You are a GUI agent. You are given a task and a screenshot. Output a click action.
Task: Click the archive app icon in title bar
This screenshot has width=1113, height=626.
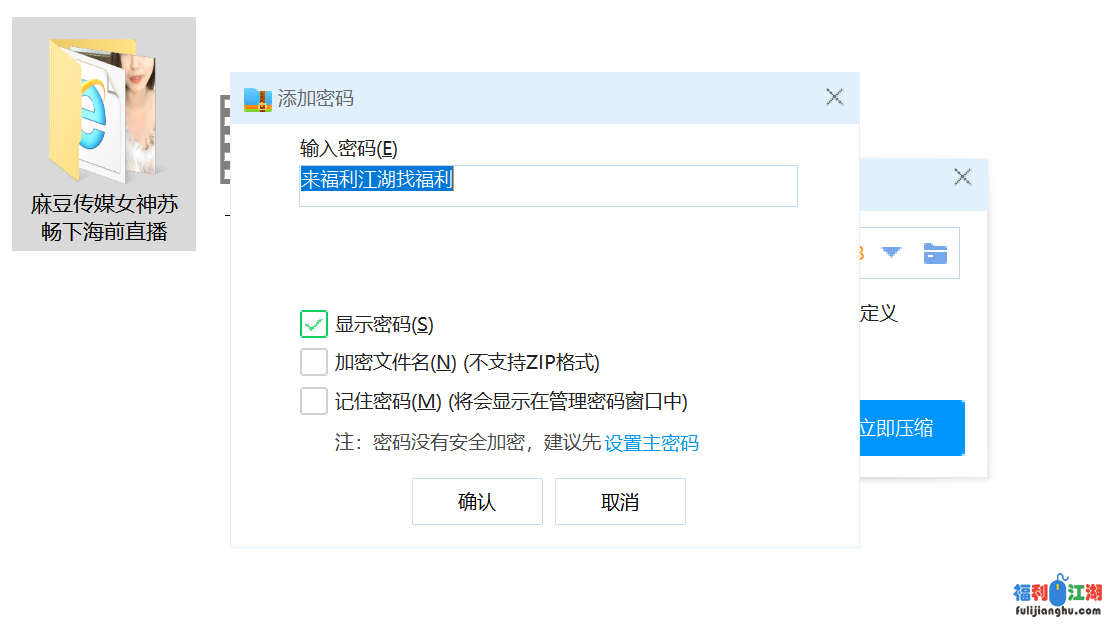click(257, 98)
